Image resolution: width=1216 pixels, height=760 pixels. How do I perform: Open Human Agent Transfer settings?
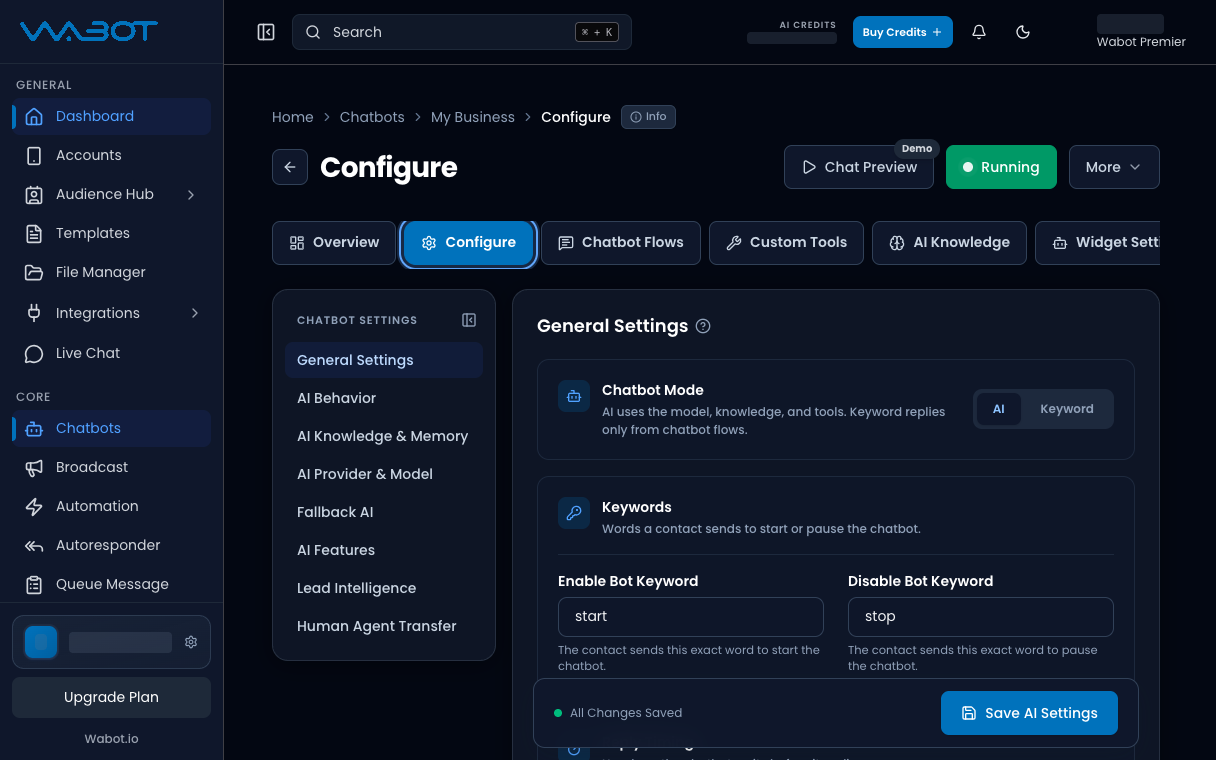tap(384, 626)
